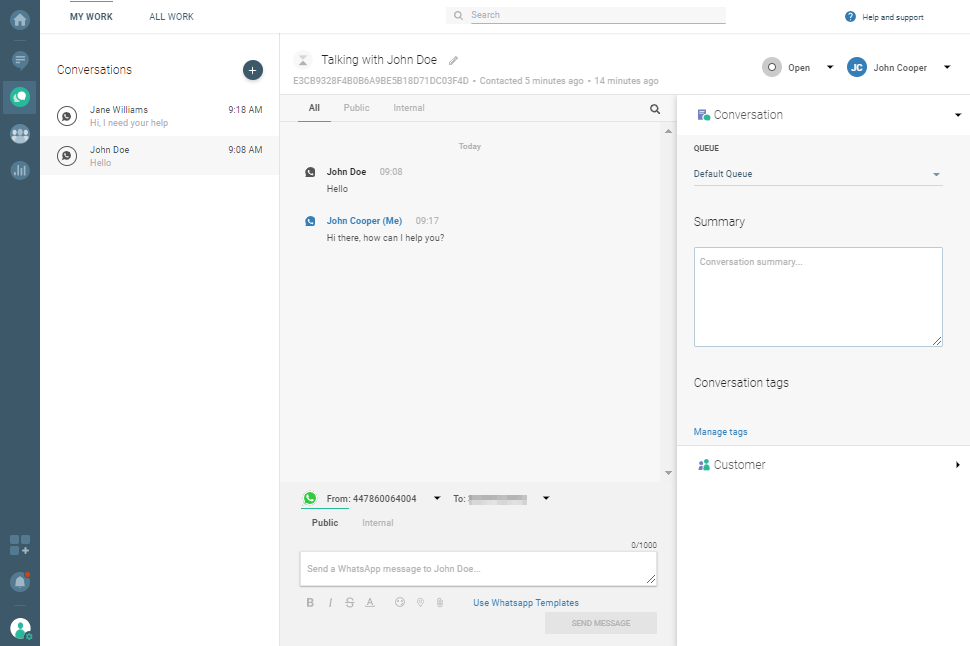Viewport: 970px width, 646px height.
Task: Open the notifications bell icon
Action: pos(20,581)
